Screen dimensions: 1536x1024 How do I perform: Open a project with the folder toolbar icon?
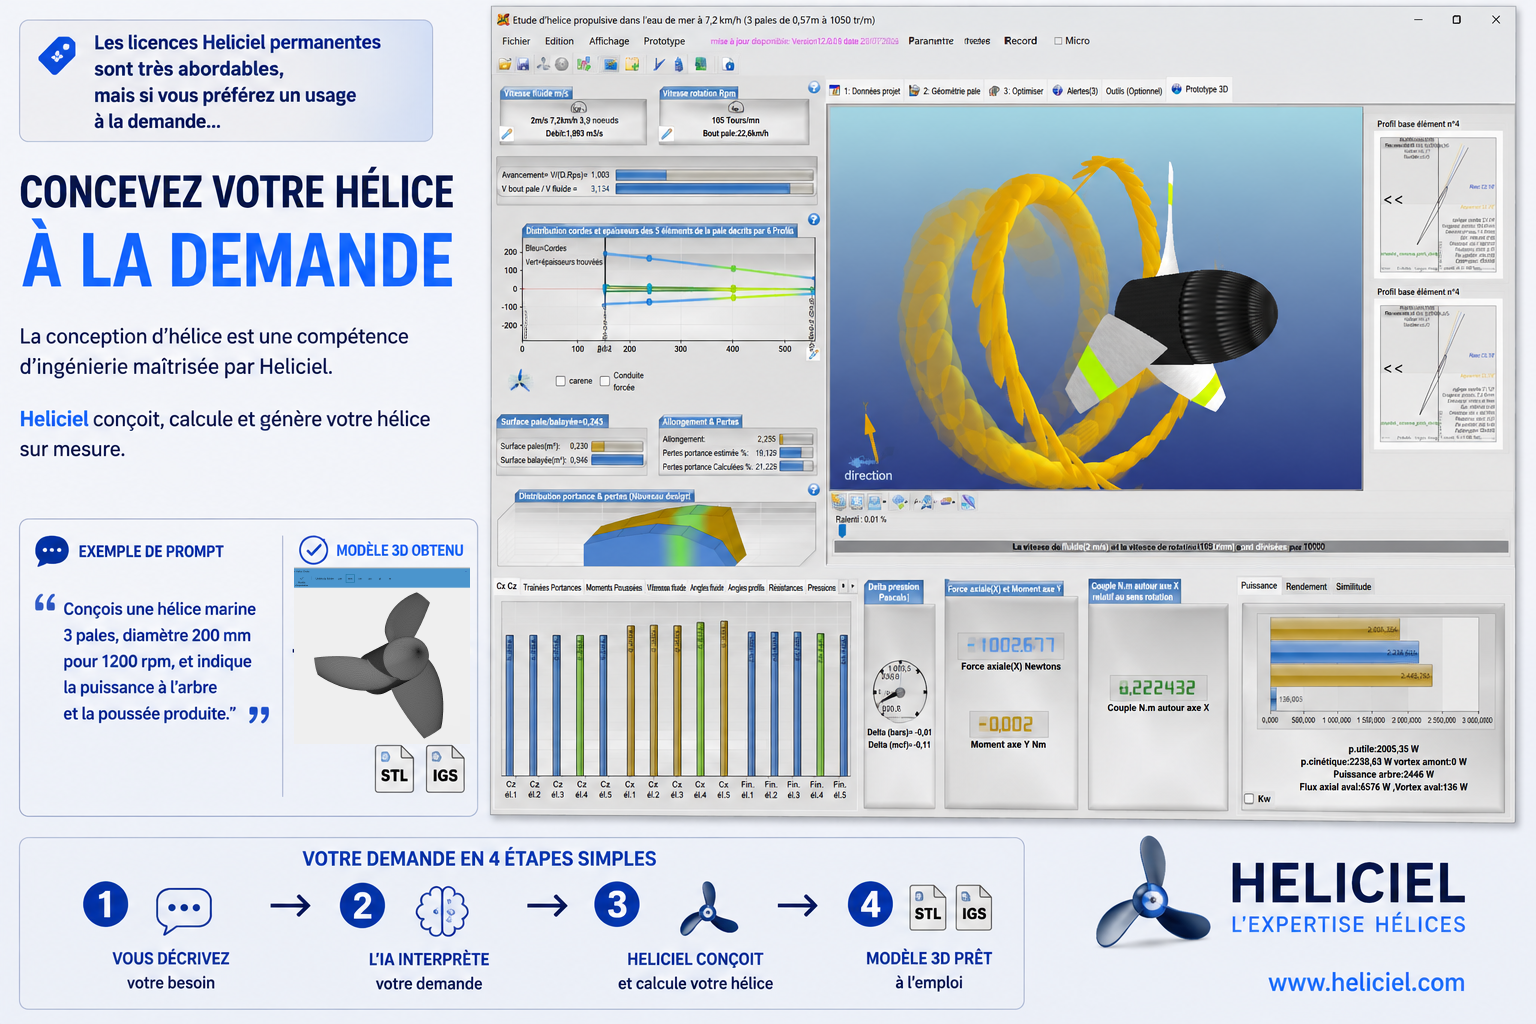click(x=505, y=65)
